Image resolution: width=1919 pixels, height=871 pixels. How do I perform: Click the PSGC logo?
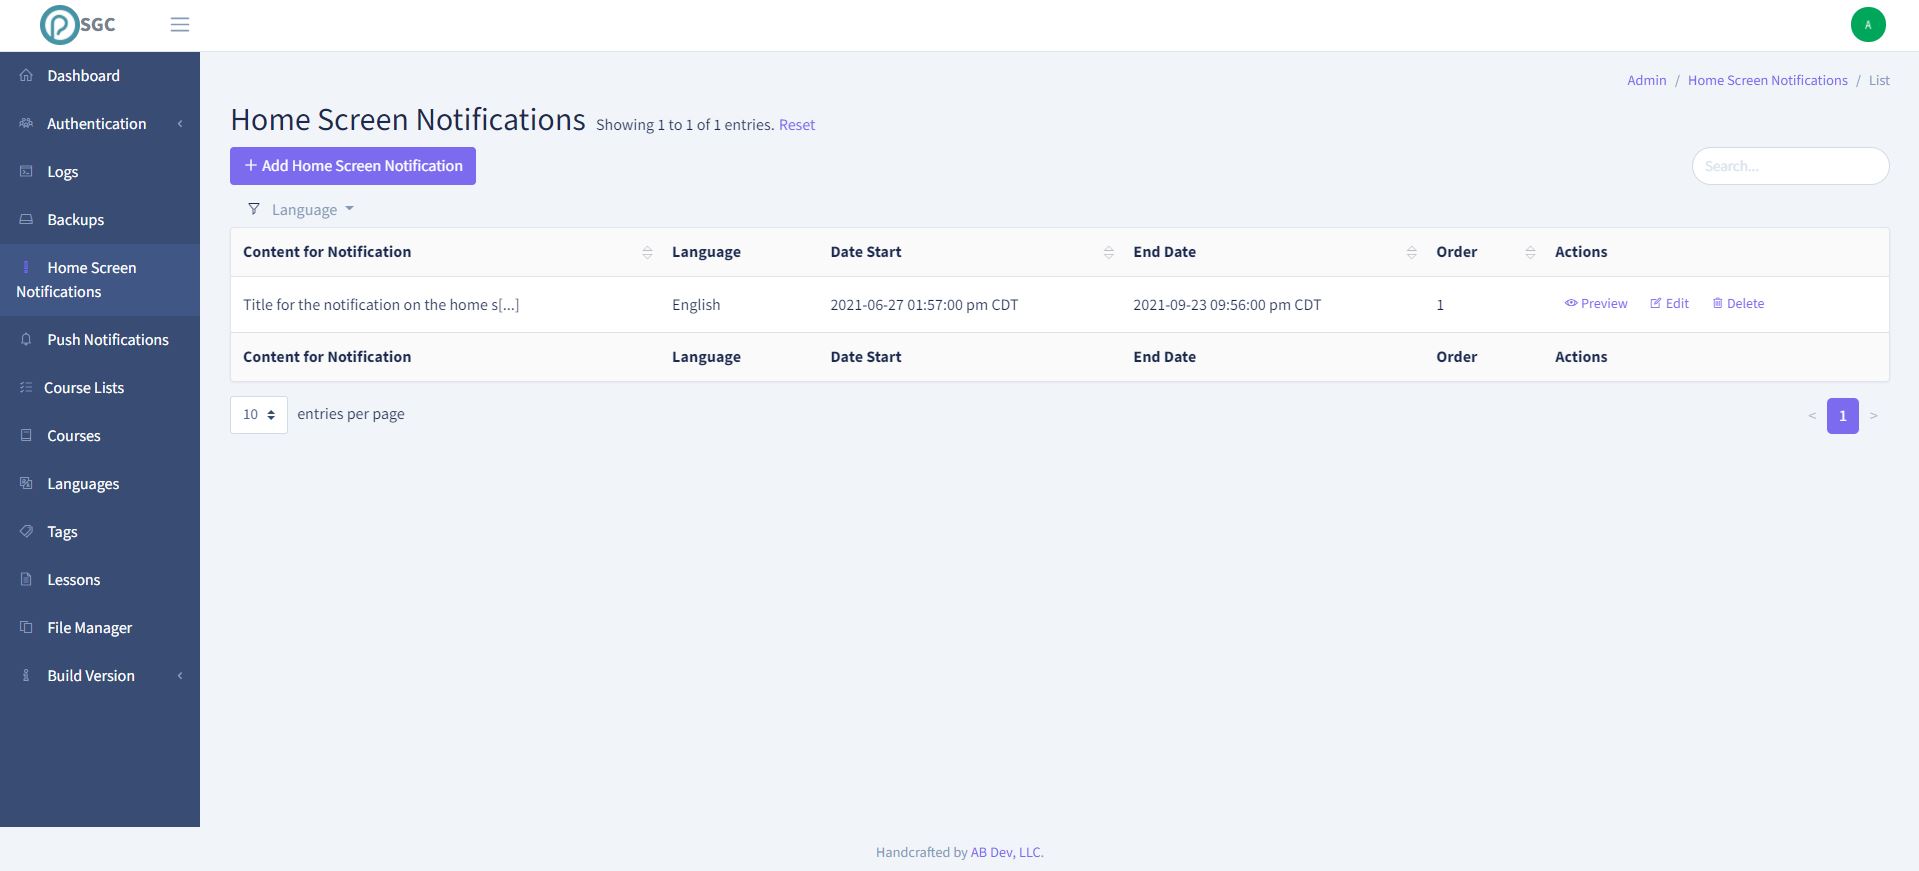(x=78, y=25)
